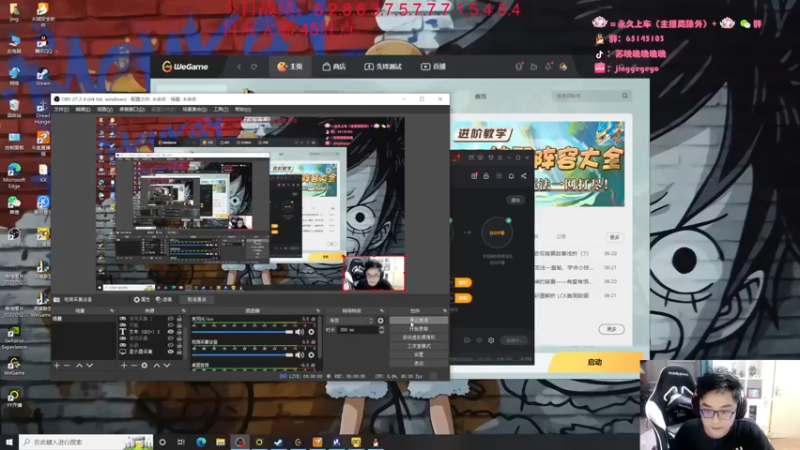The width and height of the screenshot is (800, 450).
Task: Refresh the WeGame page
Action: [x=254, y=67]
